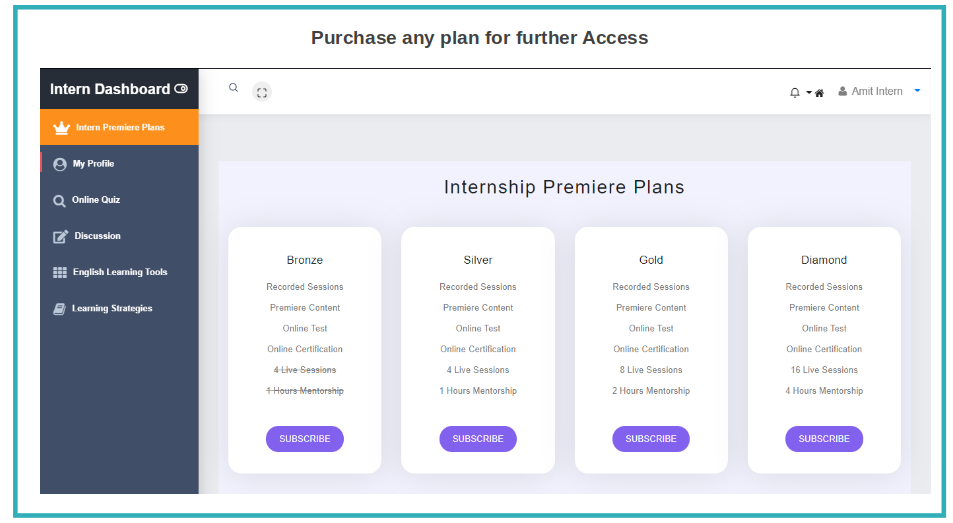This screenshot has height=523, width=953.
Task: Toggle fullscreen using the expand icon
Action: (x=261, y=92)
